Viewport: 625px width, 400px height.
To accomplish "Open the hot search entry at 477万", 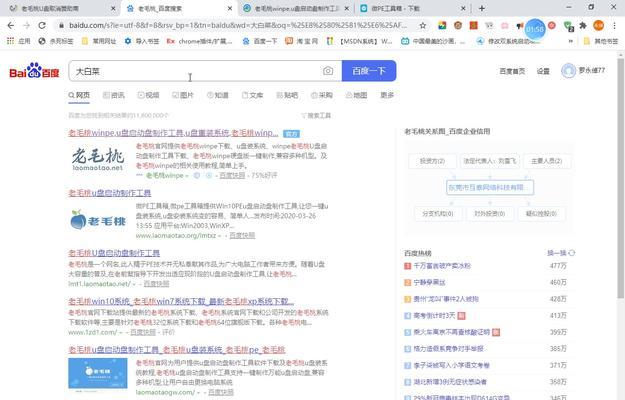I will coord(442,266).
